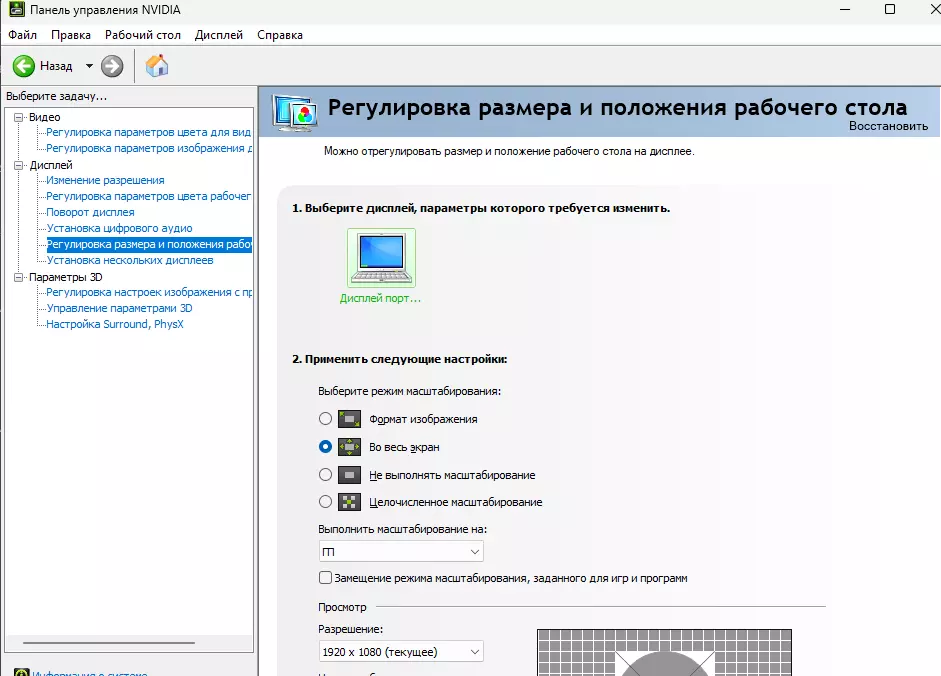This screenshot has width=941, height=676.
Task: Open Управление параметрами 3D task
Action: coord(119,308)
